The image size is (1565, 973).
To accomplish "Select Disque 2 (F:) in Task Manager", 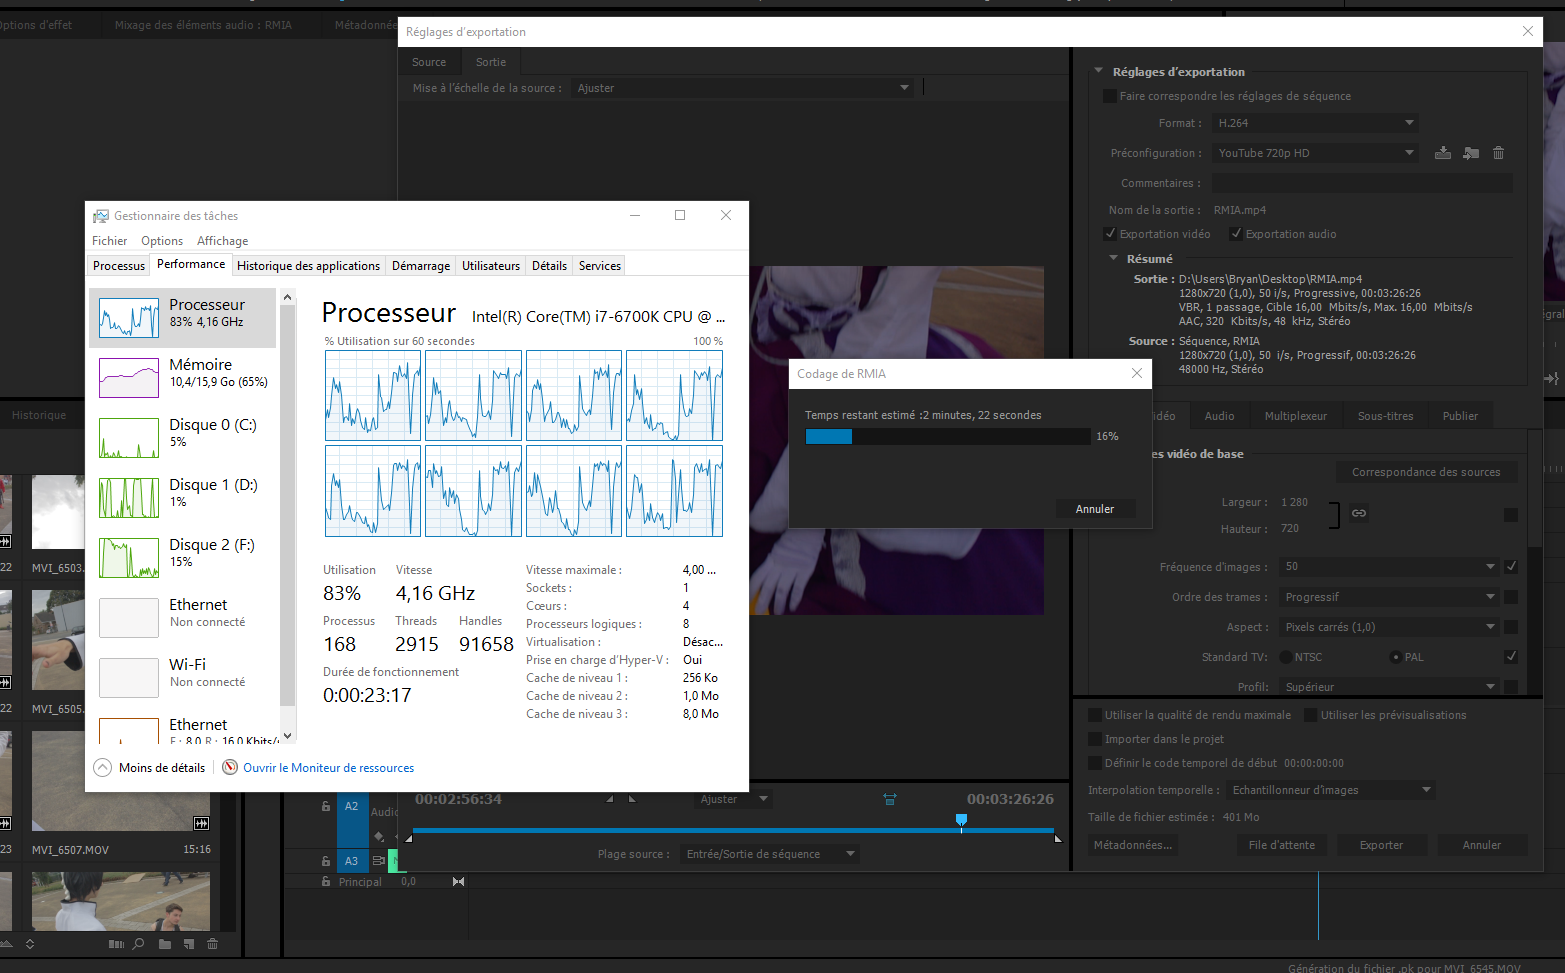I will coord(183,558).
